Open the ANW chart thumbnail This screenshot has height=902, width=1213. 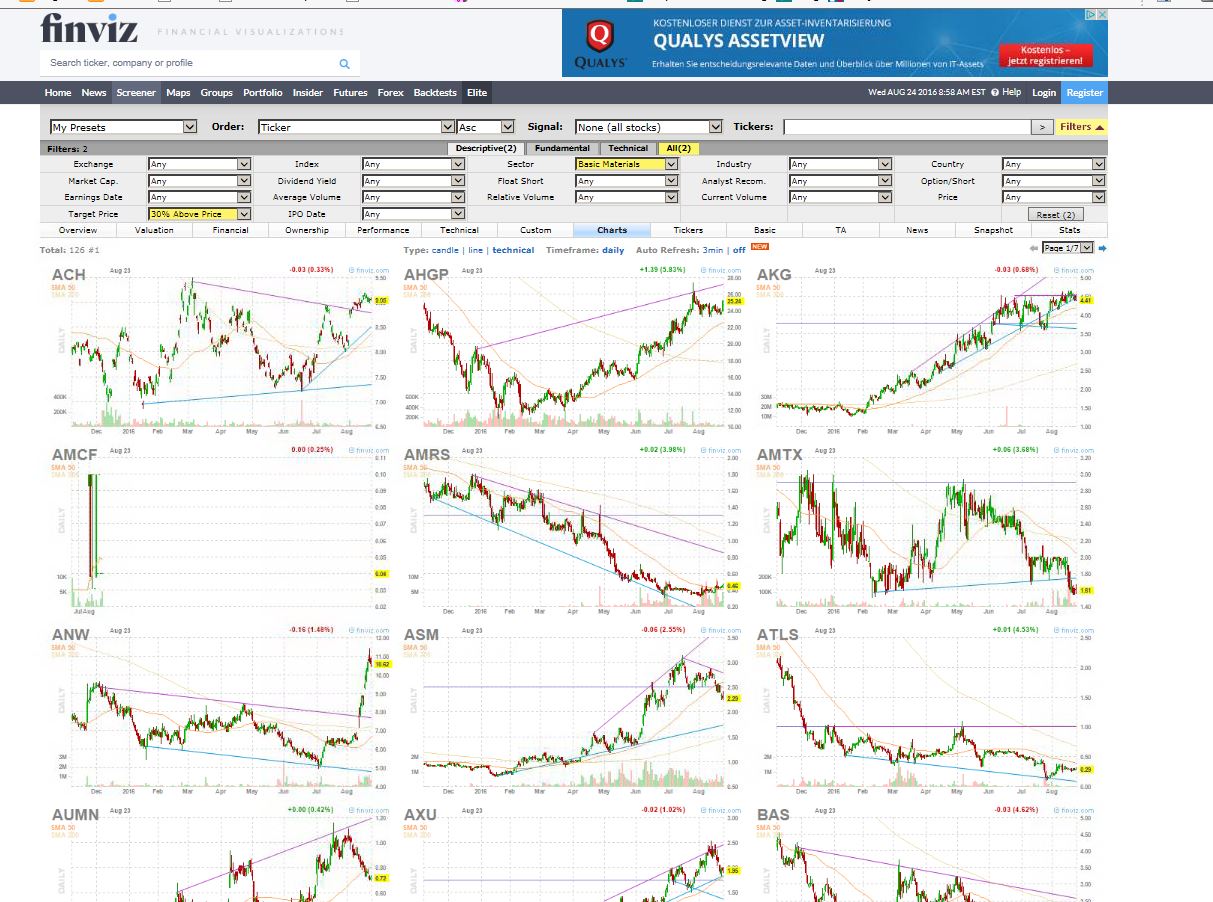coord(219,711)
